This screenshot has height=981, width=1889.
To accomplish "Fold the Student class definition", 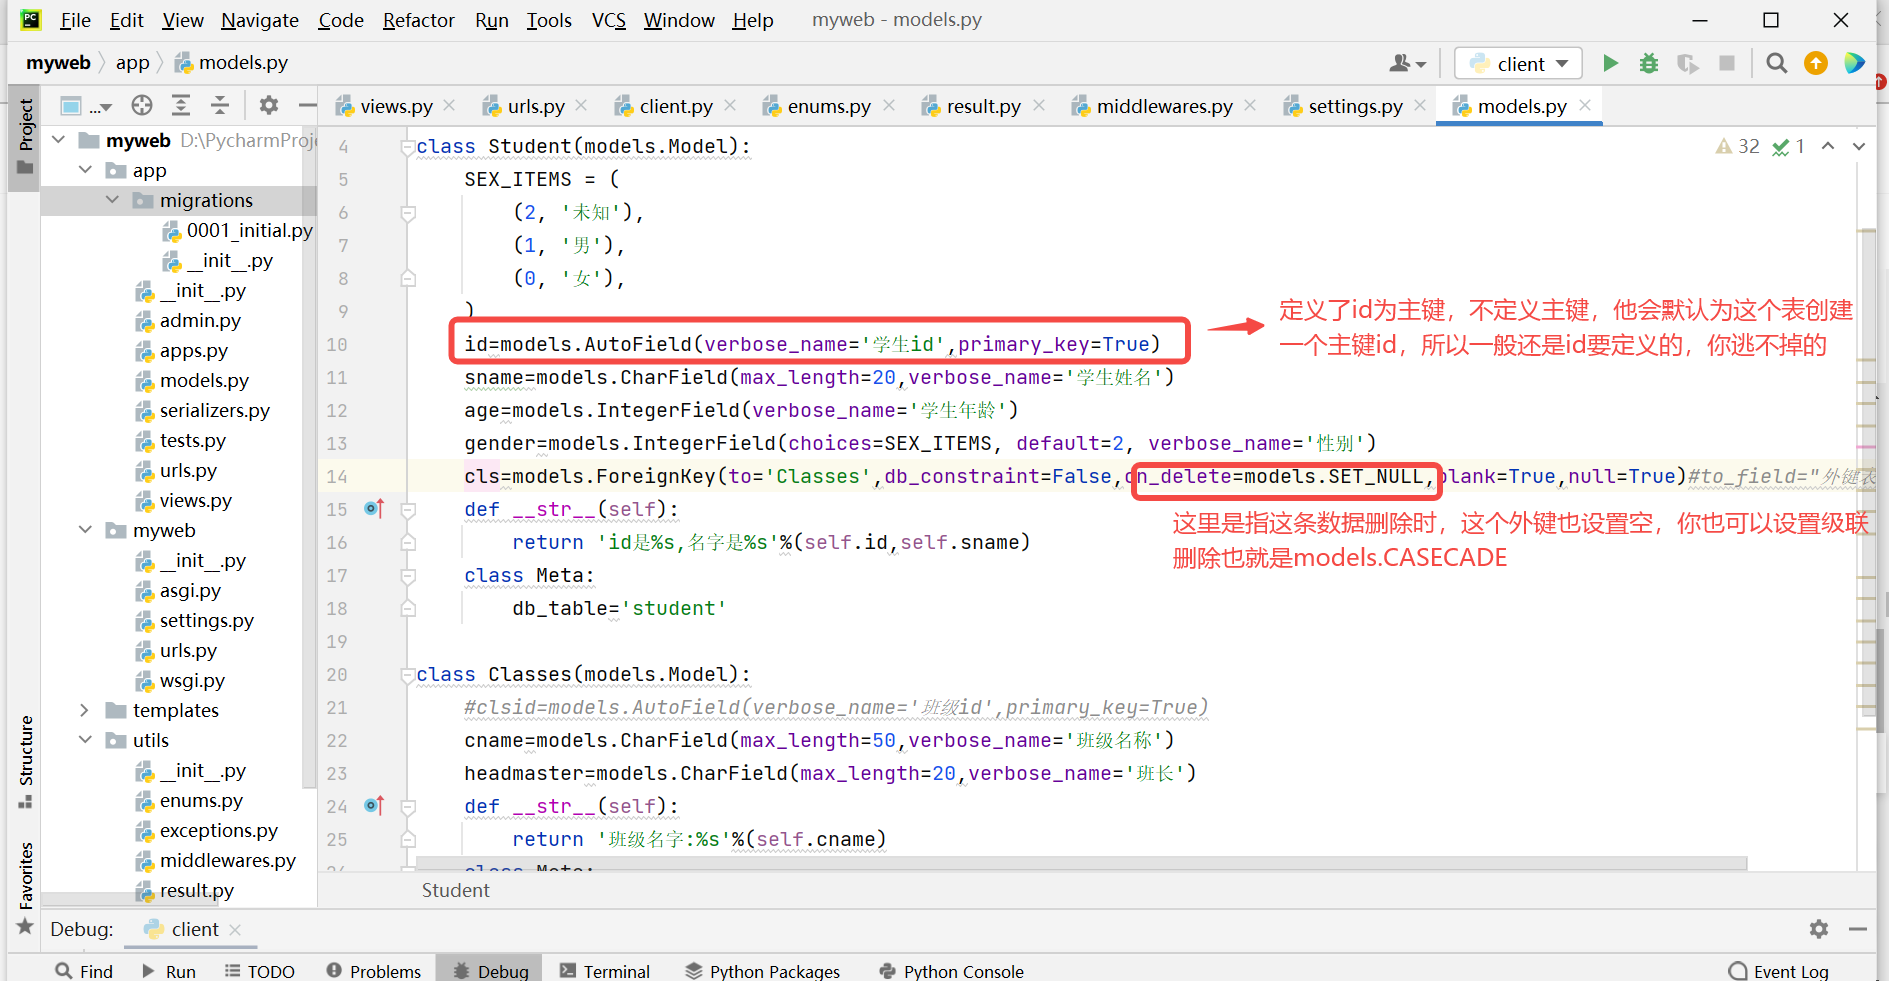I will (407, 147).
